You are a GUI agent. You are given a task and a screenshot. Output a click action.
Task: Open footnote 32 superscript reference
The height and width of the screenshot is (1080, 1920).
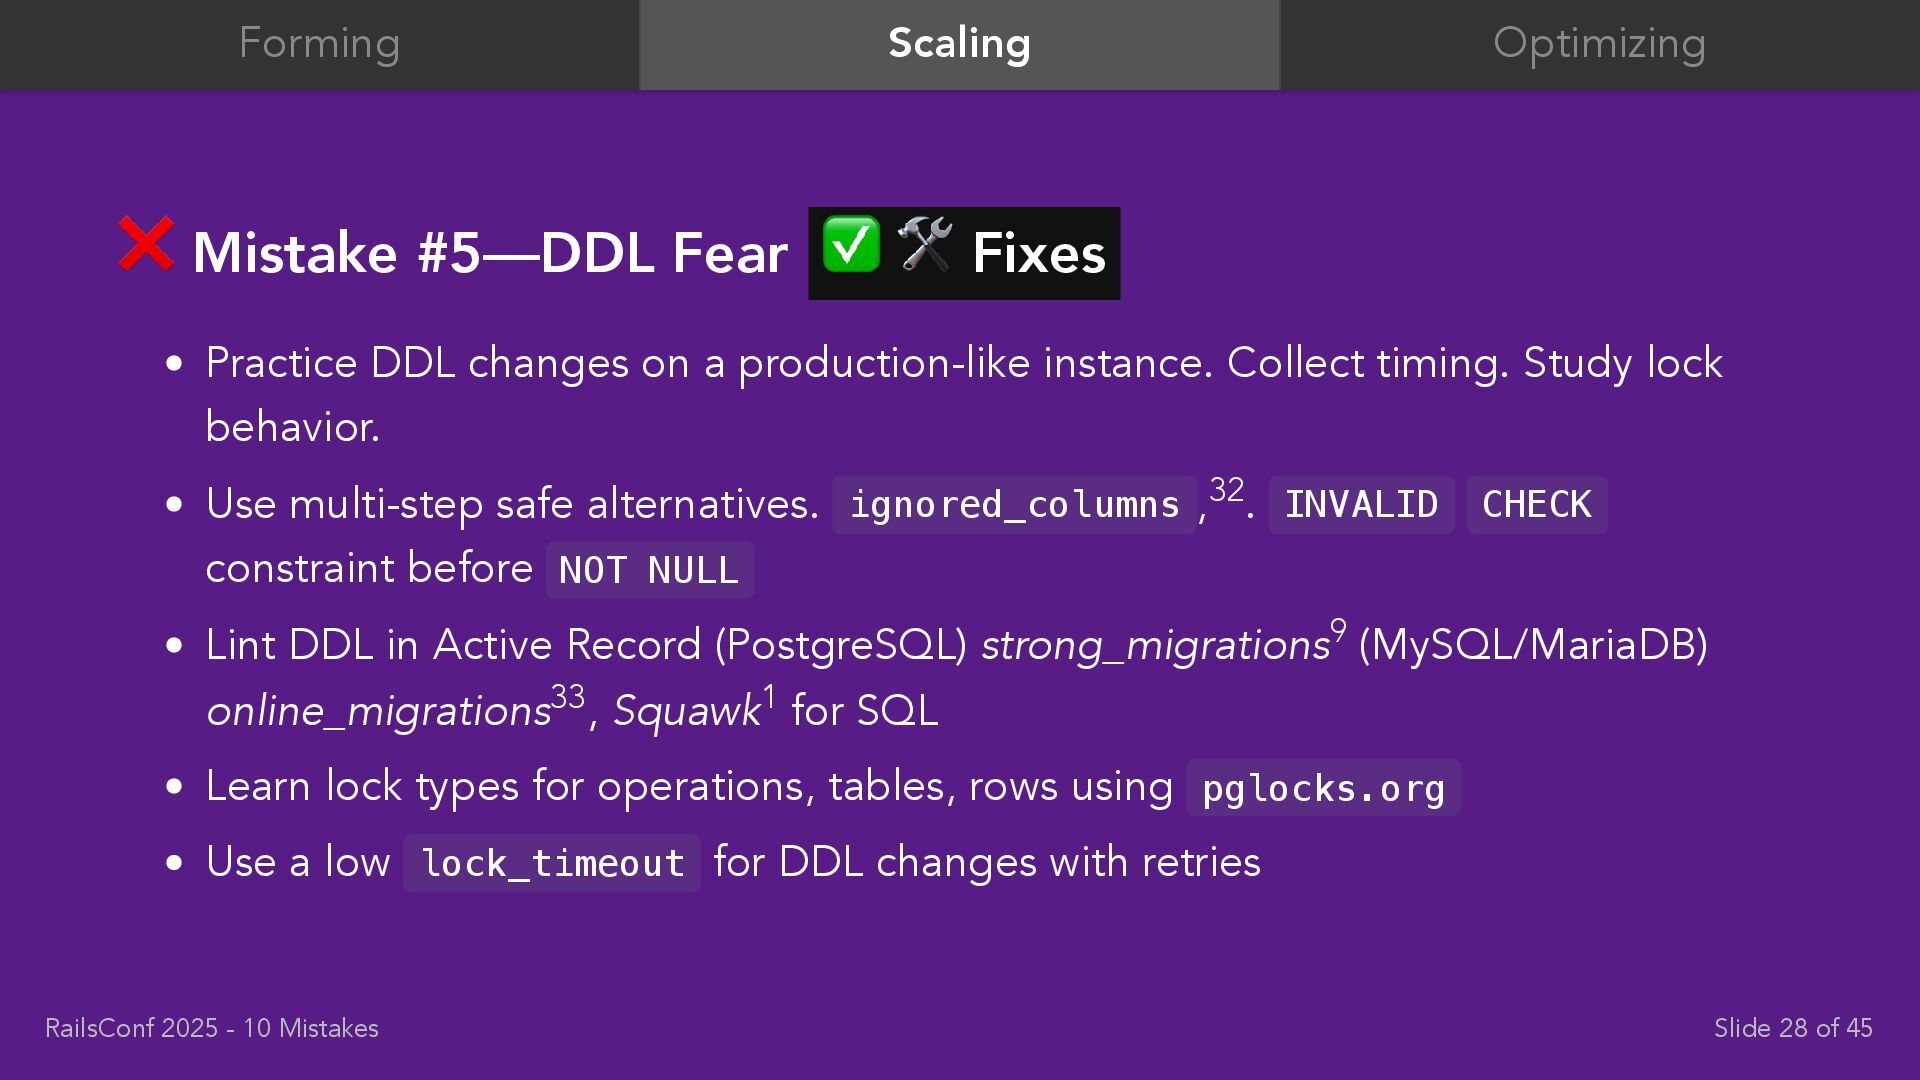click(x=1227, y=490)
